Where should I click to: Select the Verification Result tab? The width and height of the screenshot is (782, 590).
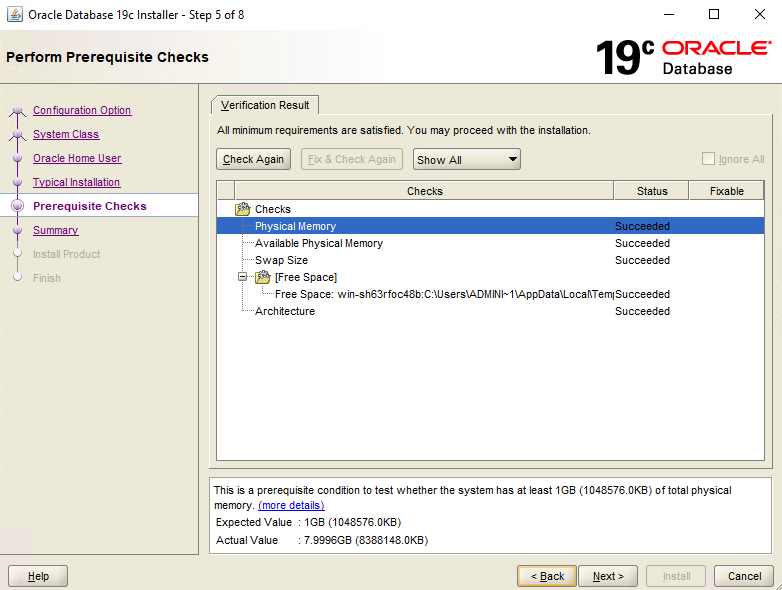tap(265, 105)
